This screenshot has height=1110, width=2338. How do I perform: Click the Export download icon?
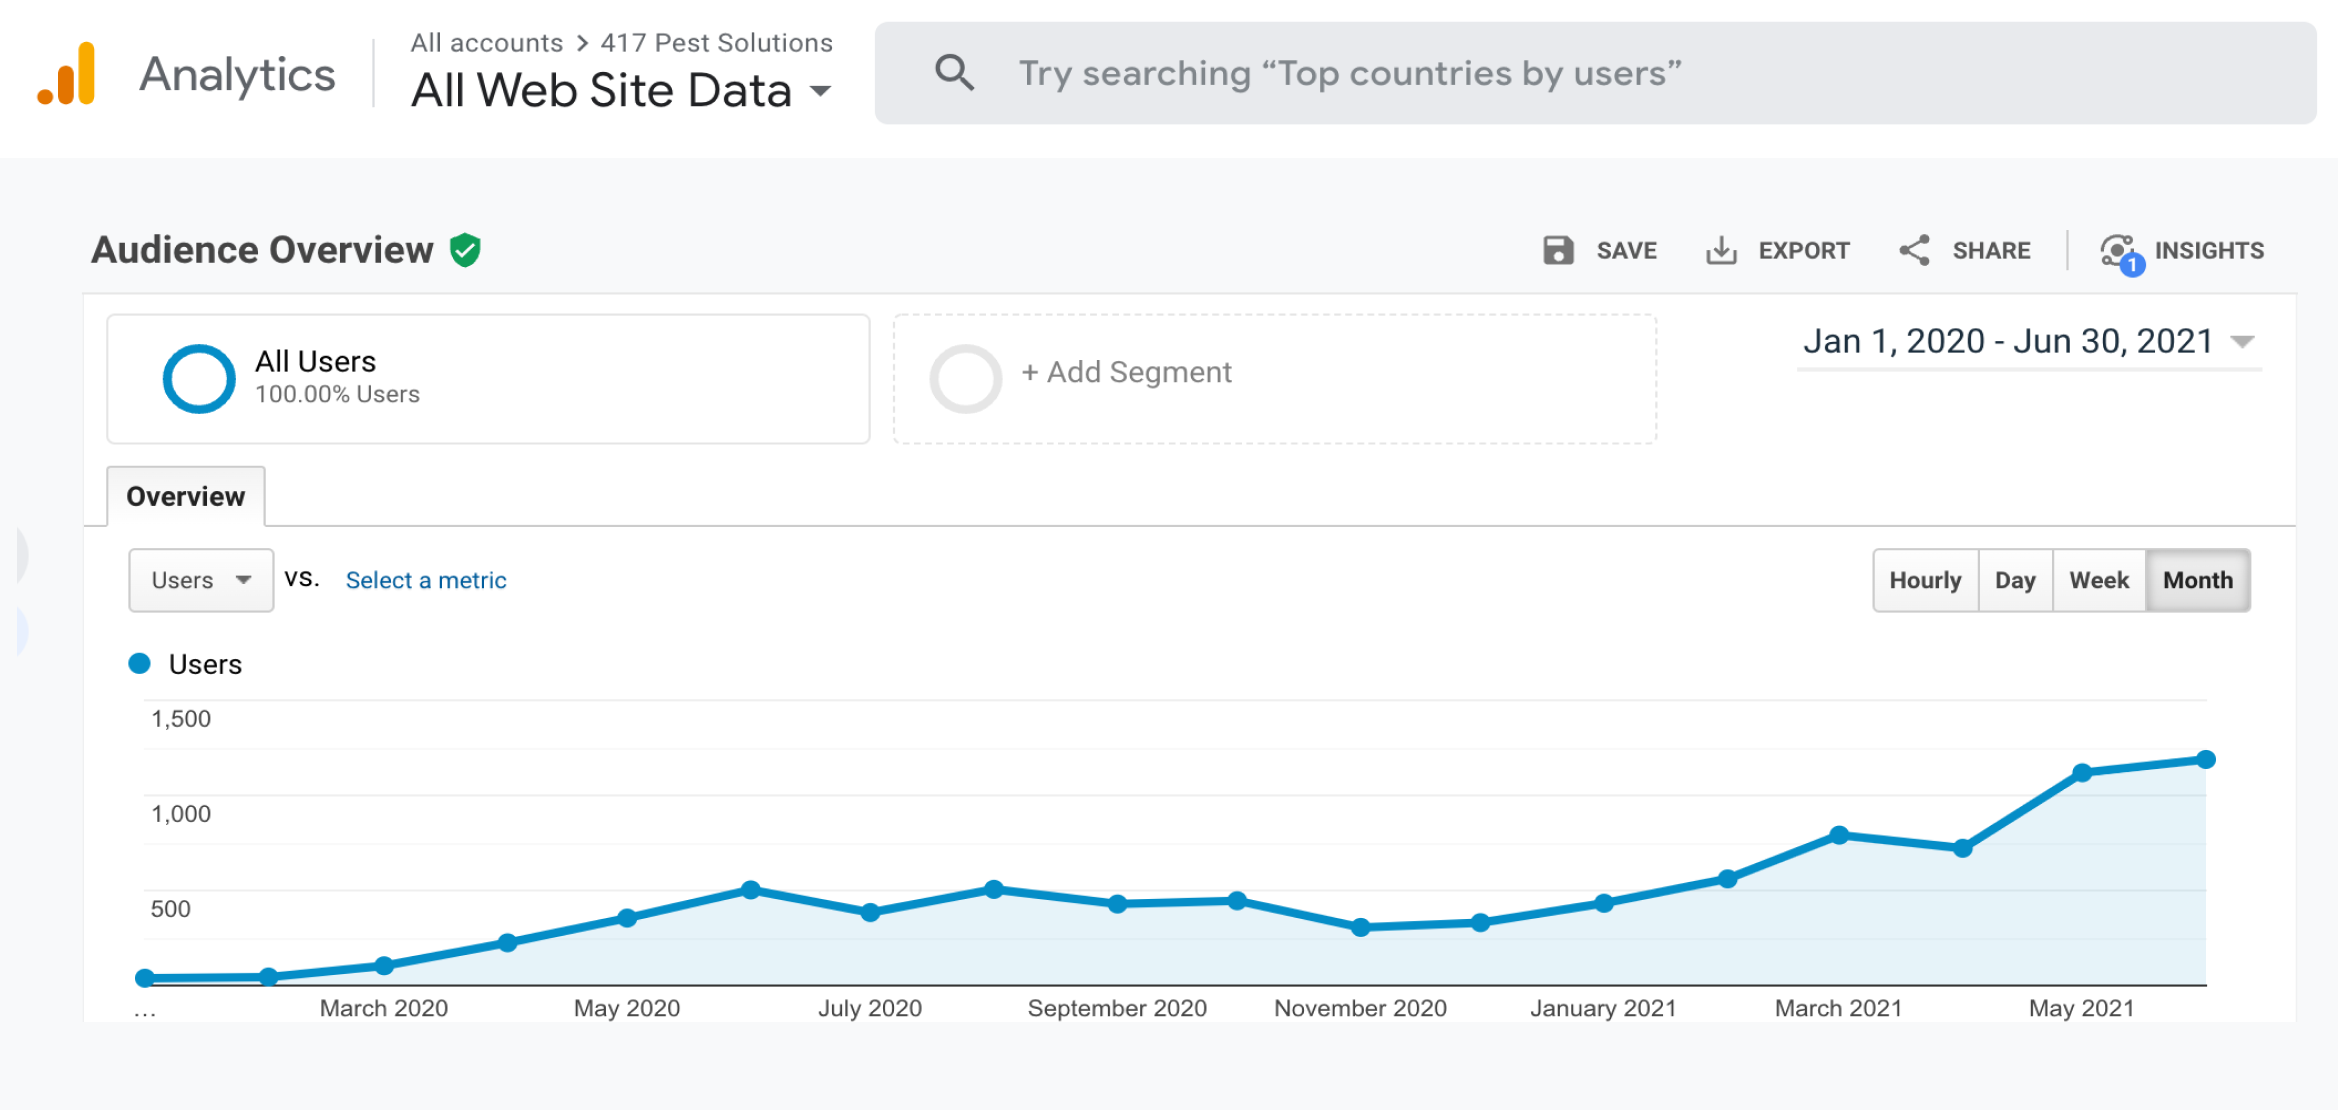point(1720,250)
